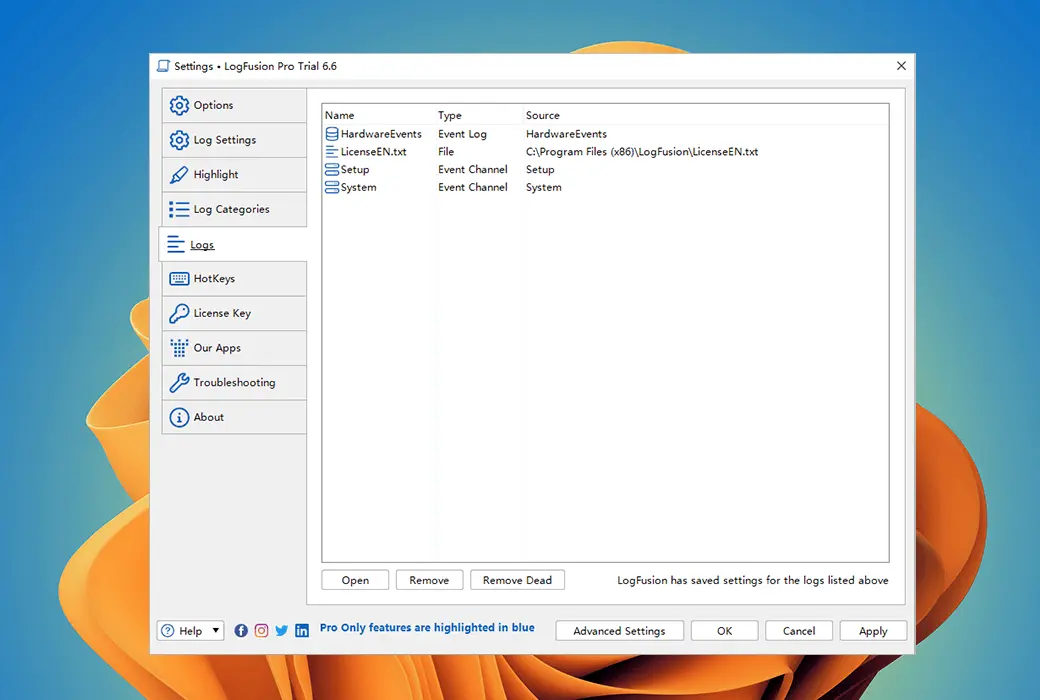Click the Pro Only features blue text
The width and height of the screenshot is (1040, 700).
coord(427,628)
